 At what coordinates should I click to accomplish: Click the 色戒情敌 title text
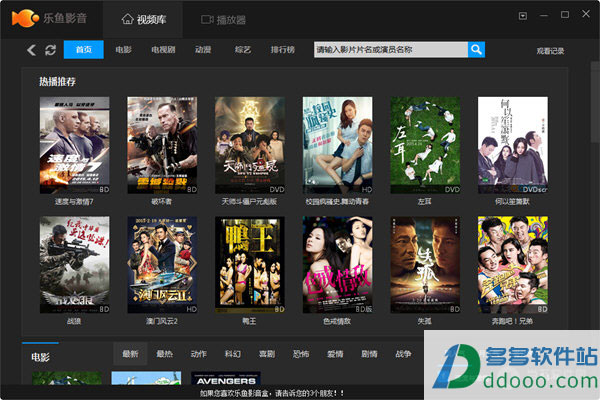337,321
